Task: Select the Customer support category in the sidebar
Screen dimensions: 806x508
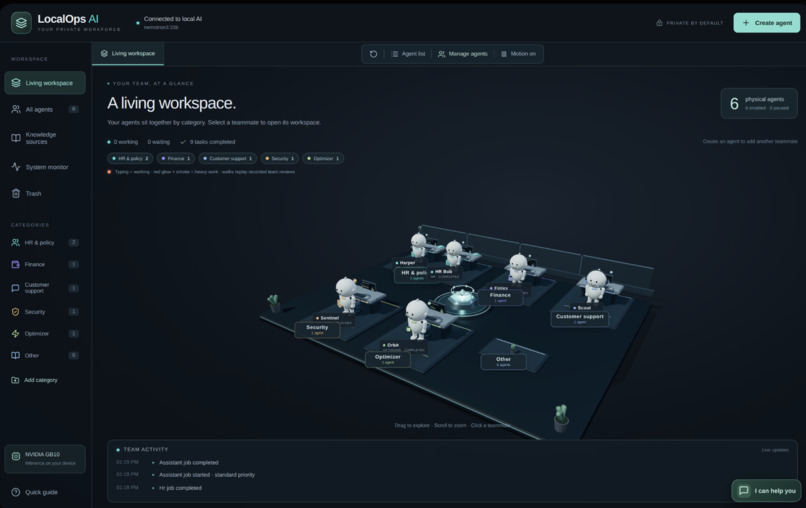Action: [45, 288]
